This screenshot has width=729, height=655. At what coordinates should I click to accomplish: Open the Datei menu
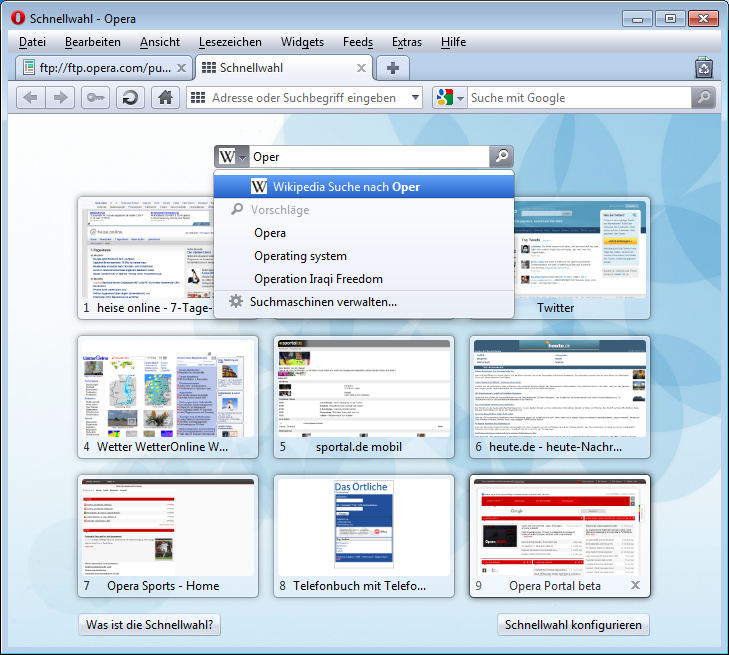(32, 42)
